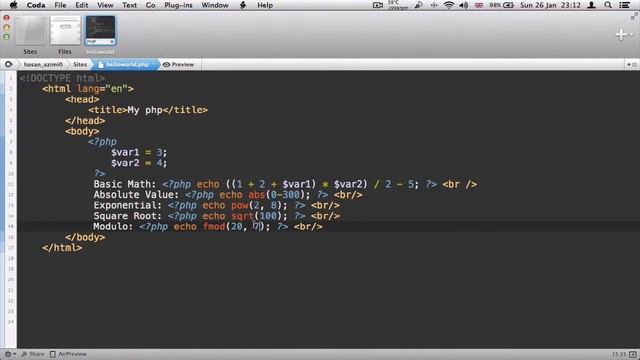Click the Absolute Value code line
The width and height of the screenshot is (640, 360).
pos(228,195)
